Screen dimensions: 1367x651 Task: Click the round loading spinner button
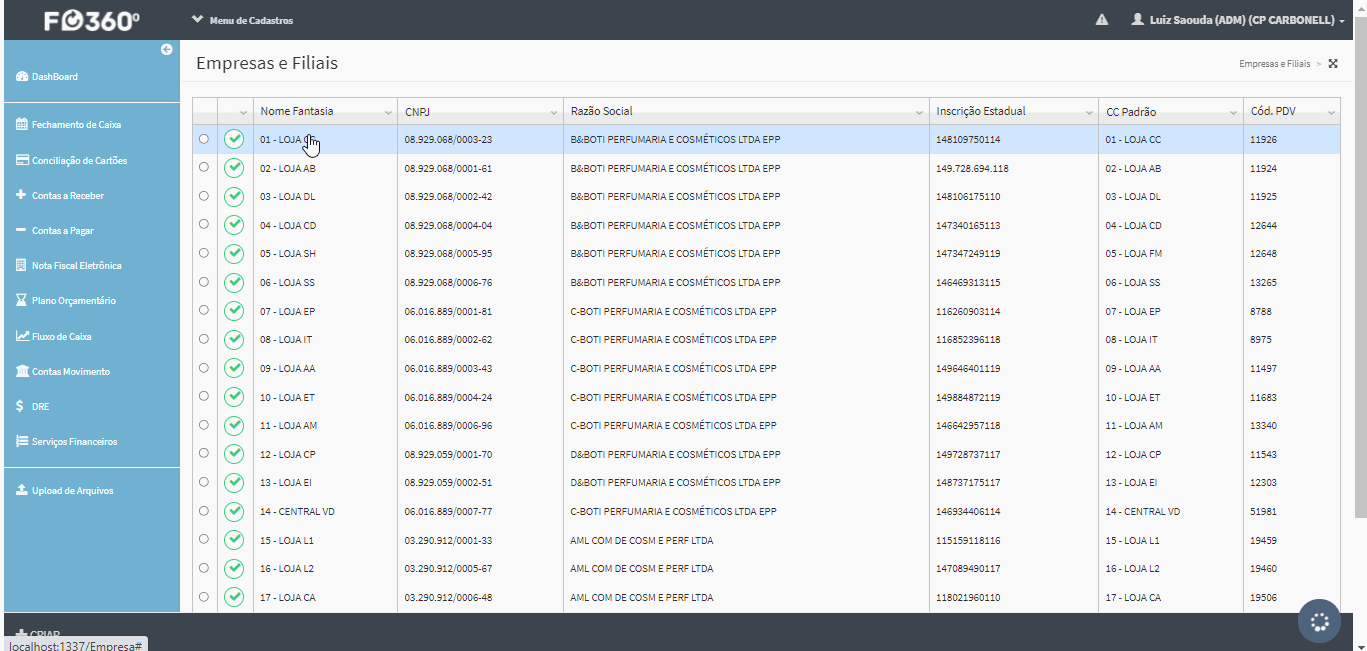pos(1319,622)
